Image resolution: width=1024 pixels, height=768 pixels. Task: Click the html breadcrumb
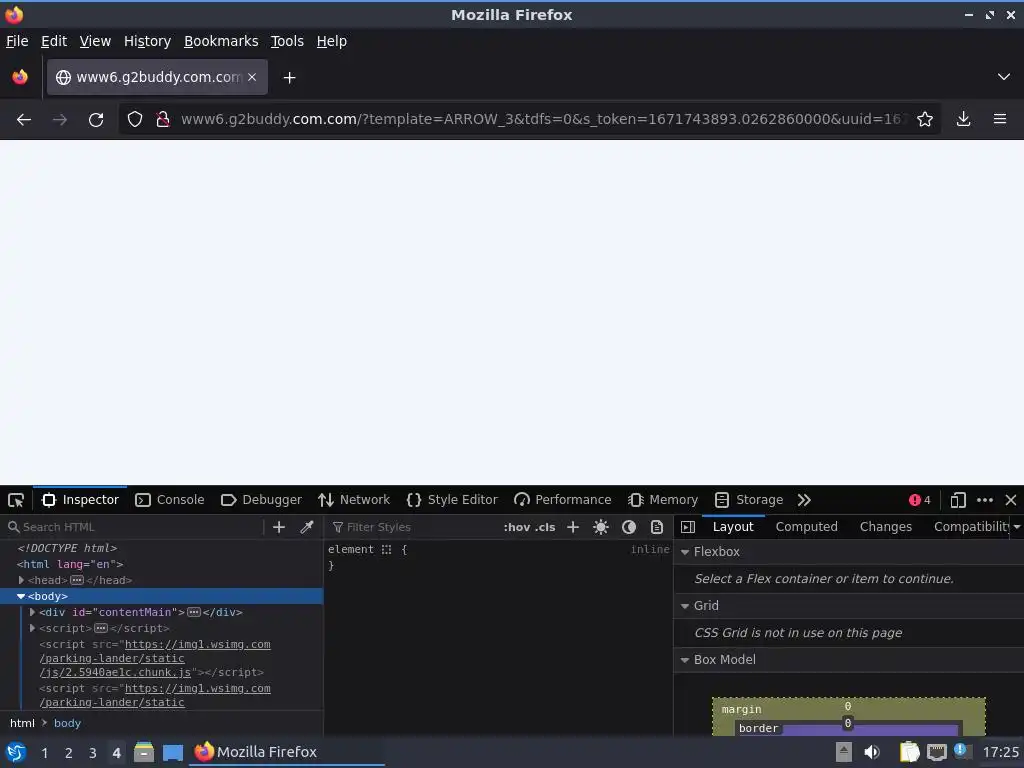pos(22,723)
